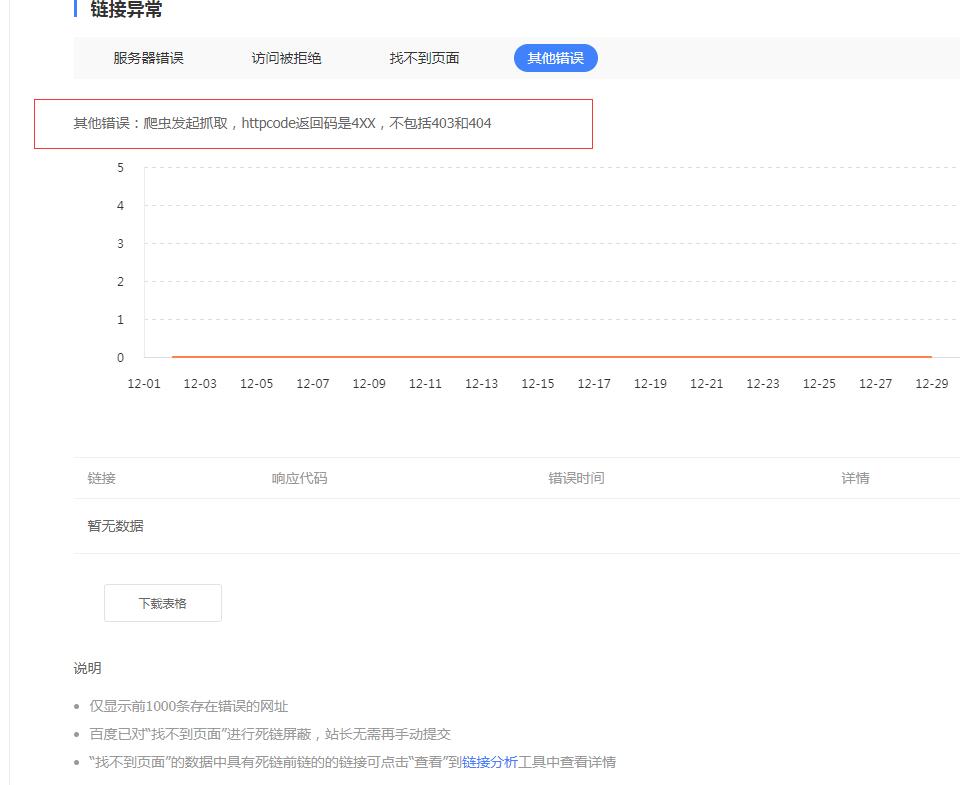Click the 12-09 date on chart axis

tap(369, 384)
